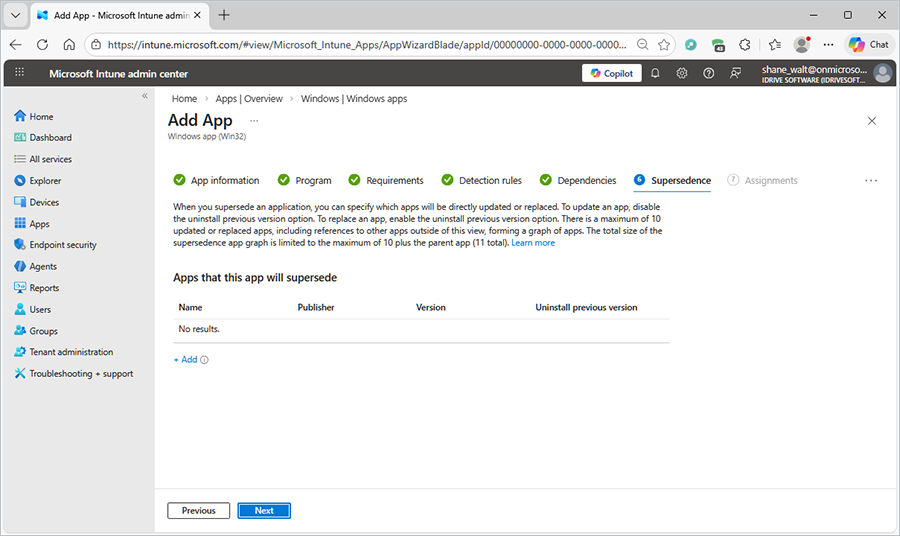The image size is (900, 536).
Task: Click the help question mark icon
Action: 709,73
